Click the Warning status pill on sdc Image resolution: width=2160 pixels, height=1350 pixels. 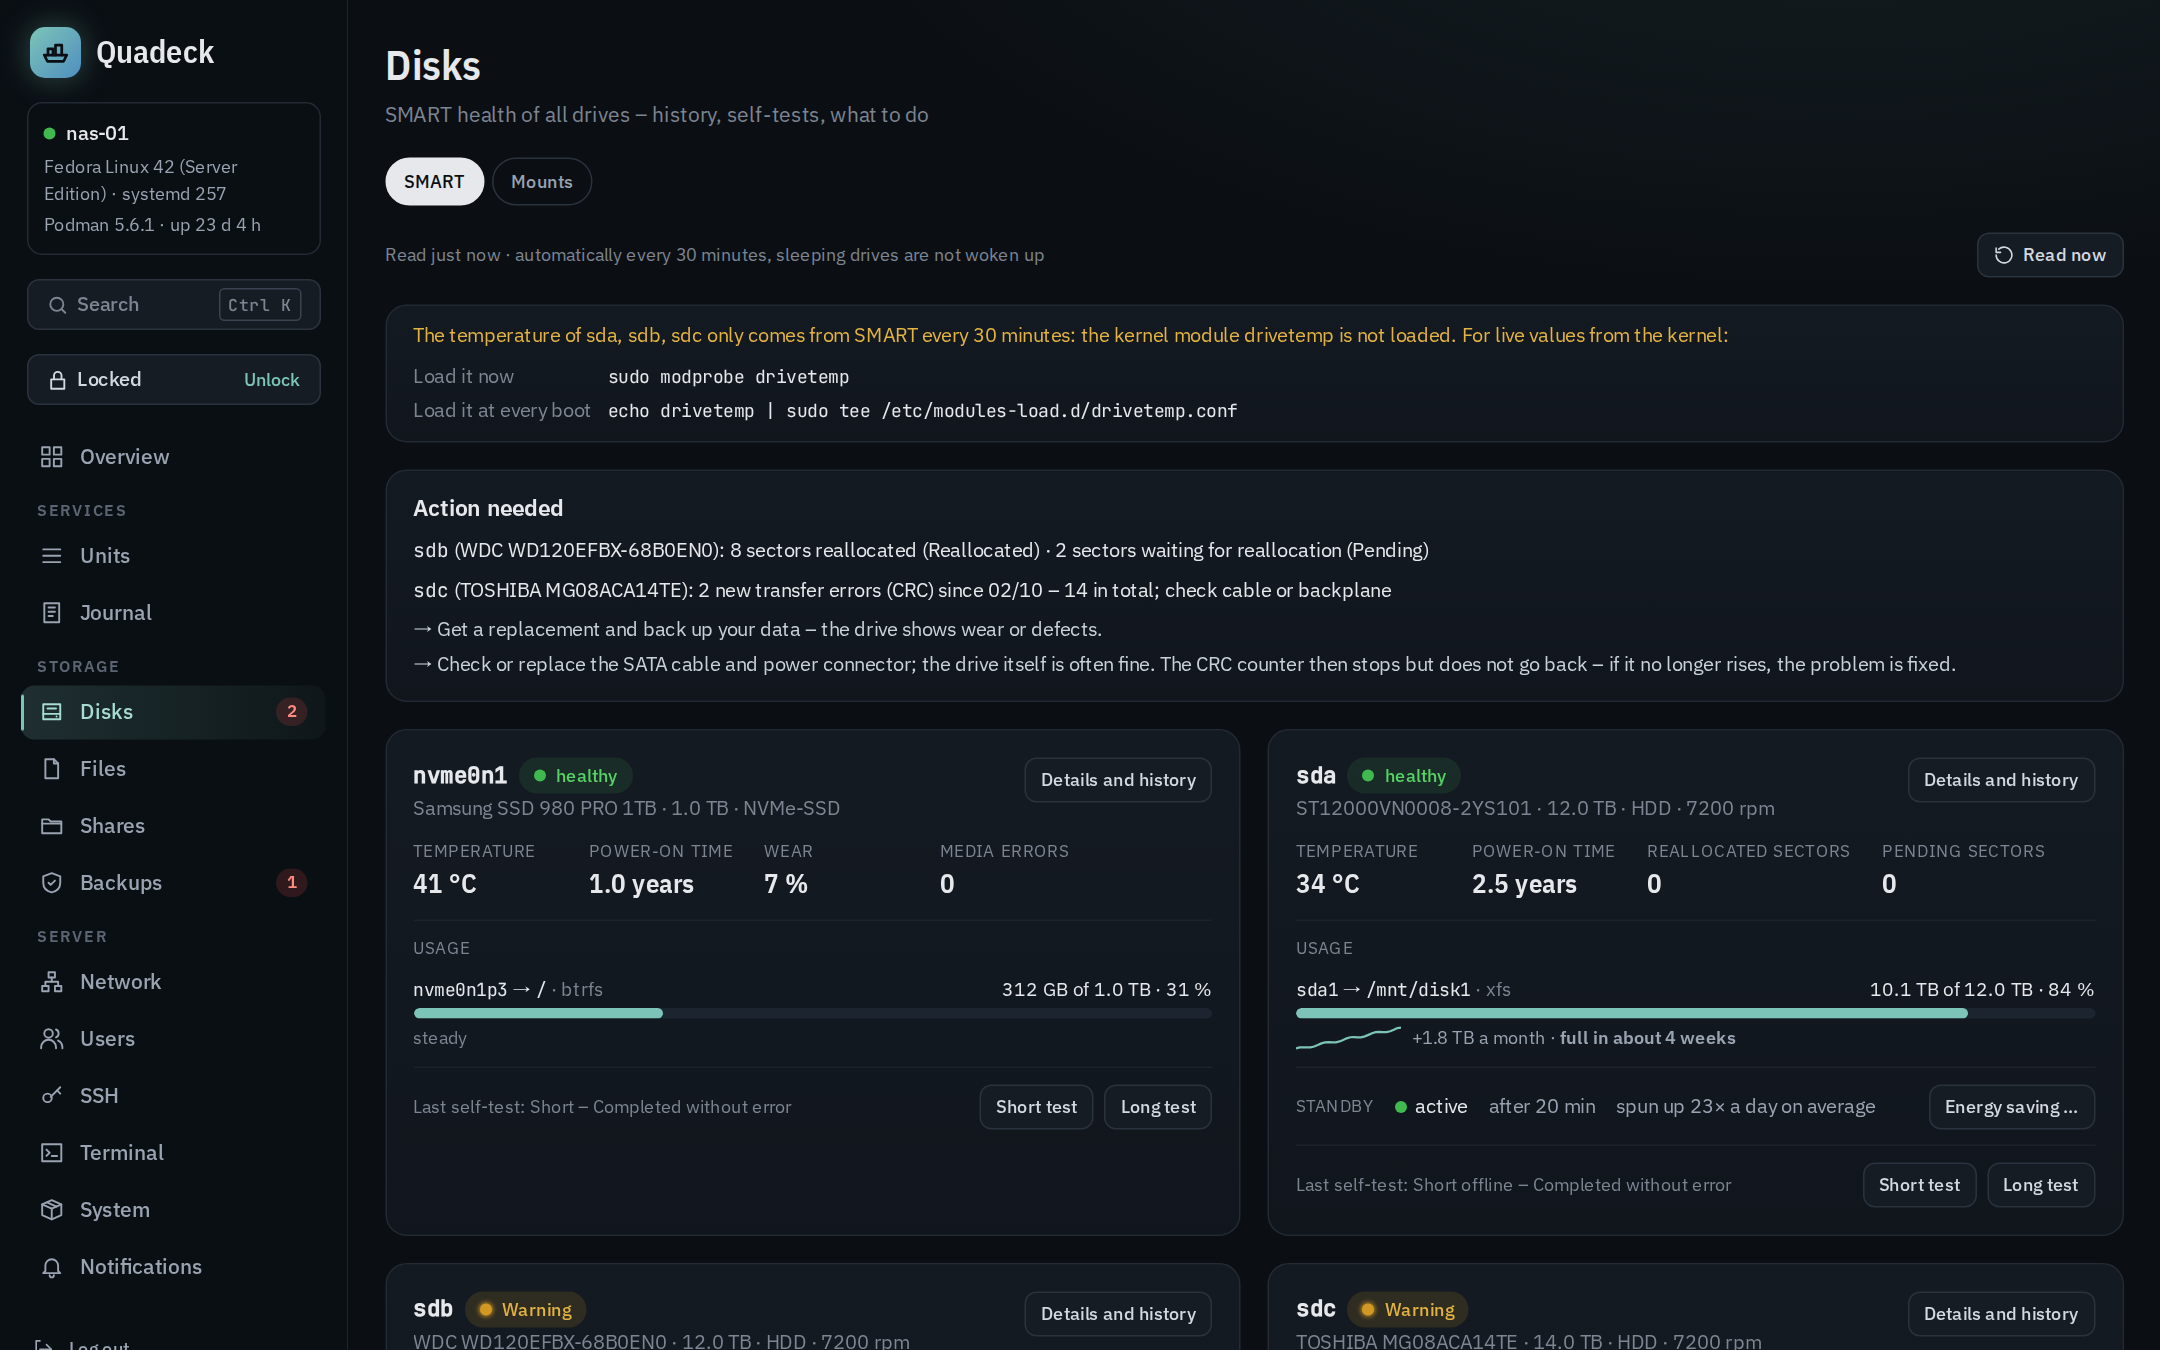[1408, 1310]
